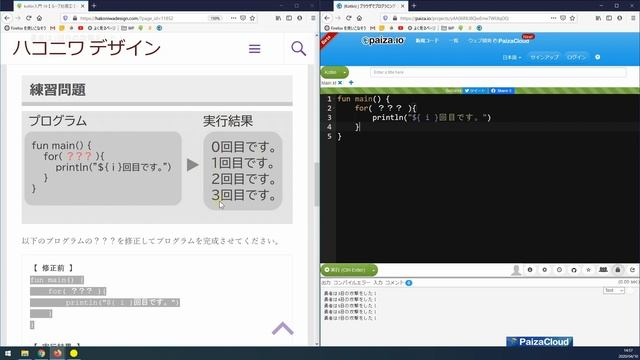Open the PaizaCloud web development link
Screen dimensions: 640x360
click(x=499, y=40)
